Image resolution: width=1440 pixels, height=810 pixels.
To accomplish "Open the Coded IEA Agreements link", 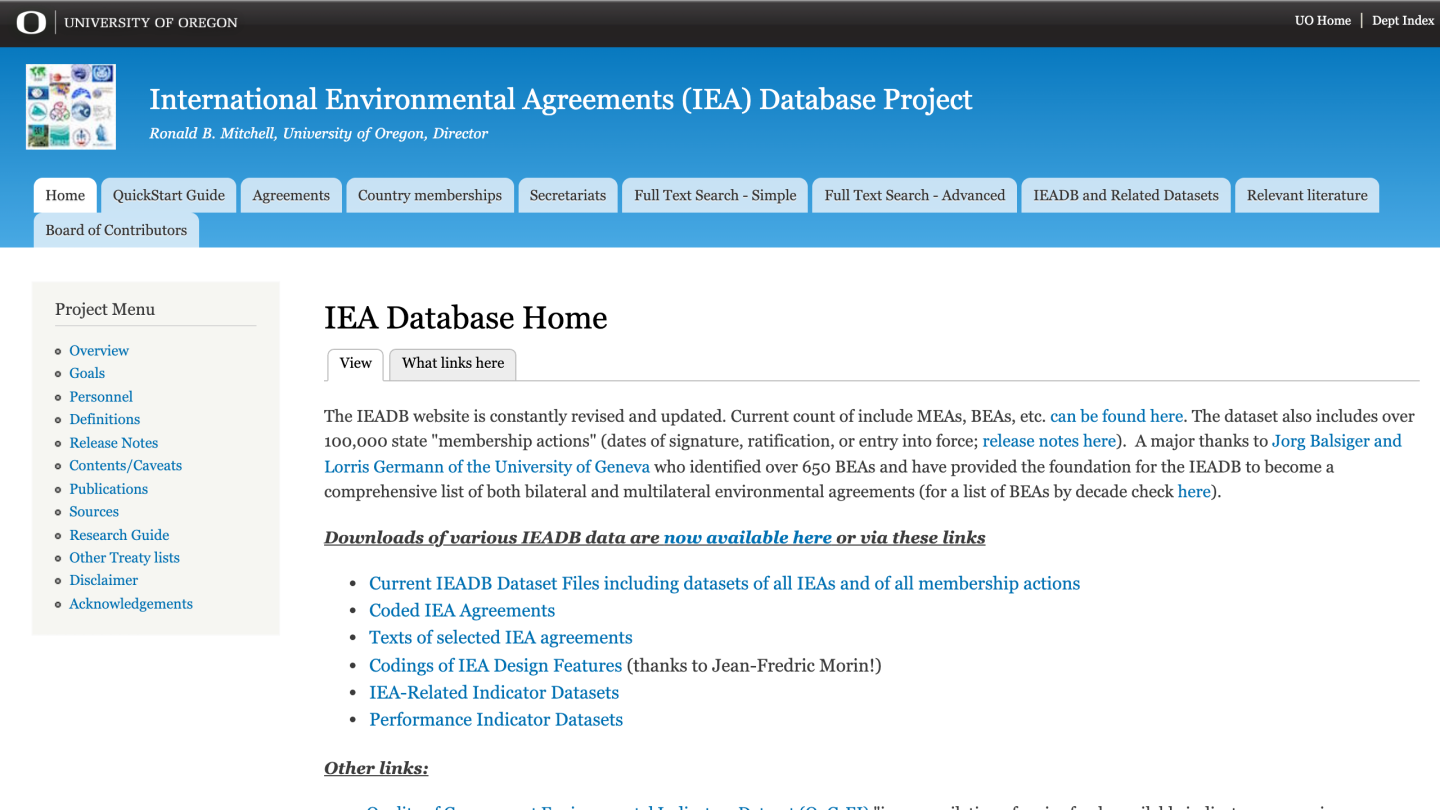I will [462, 611].
